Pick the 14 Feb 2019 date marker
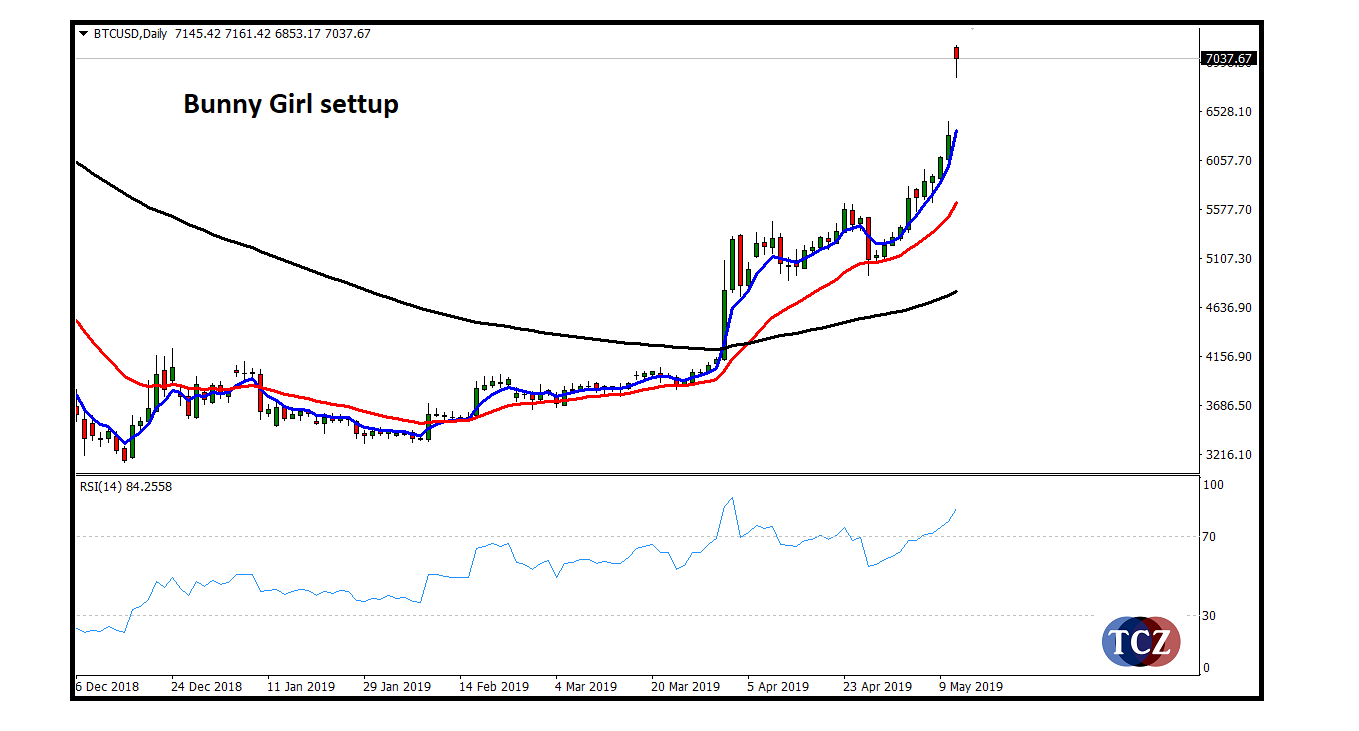 click(x=494, y=687)
